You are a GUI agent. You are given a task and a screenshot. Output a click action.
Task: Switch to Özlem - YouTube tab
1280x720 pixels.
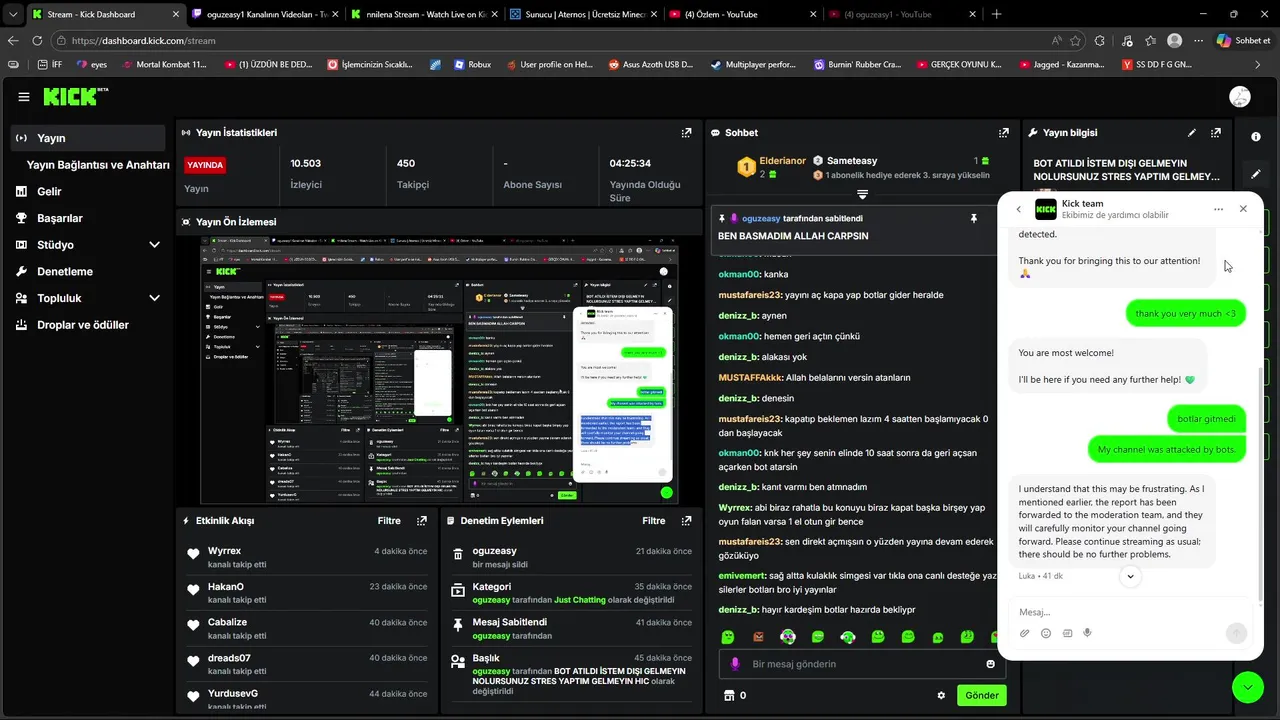[741, 14]
